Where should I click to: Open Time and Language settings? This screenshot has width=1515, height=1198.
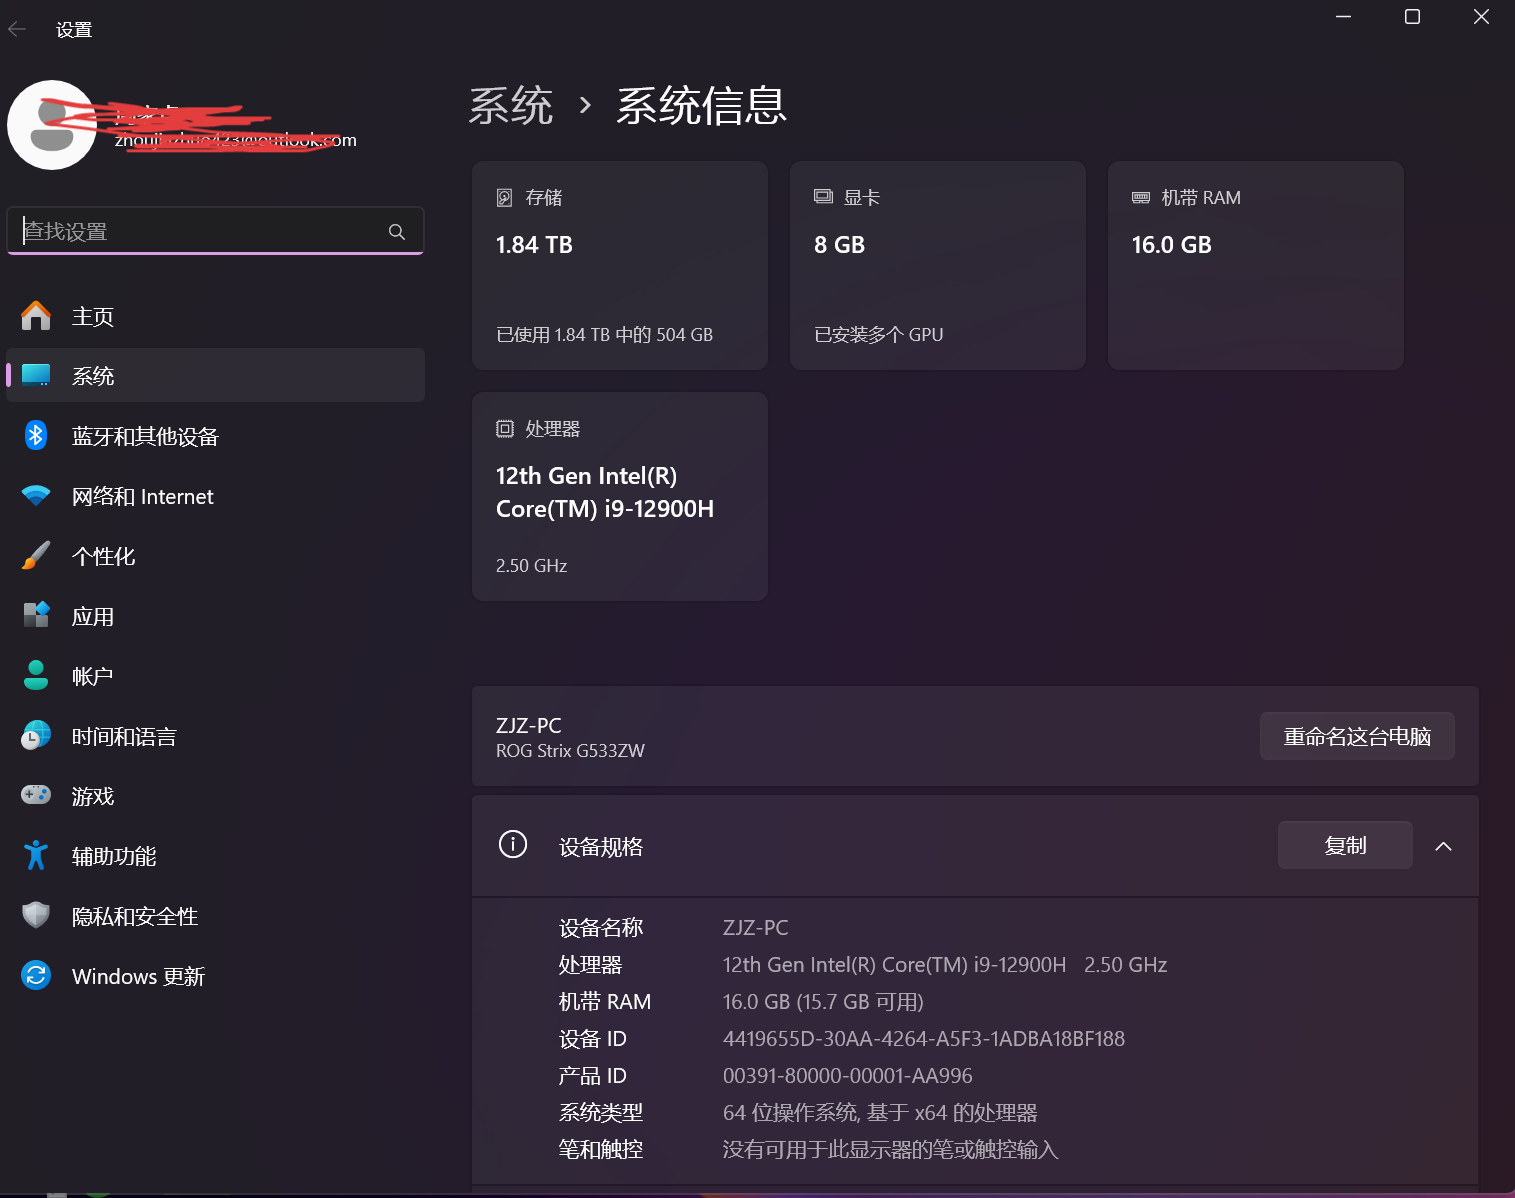click(122, 736)
